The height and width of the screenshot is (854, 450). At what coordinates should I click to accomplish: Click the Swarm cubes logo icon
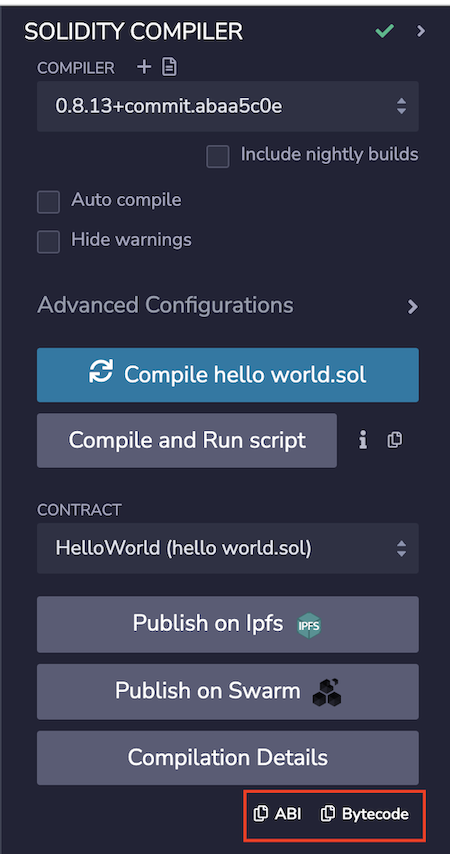pyautogui.click(x=327, y=692)
